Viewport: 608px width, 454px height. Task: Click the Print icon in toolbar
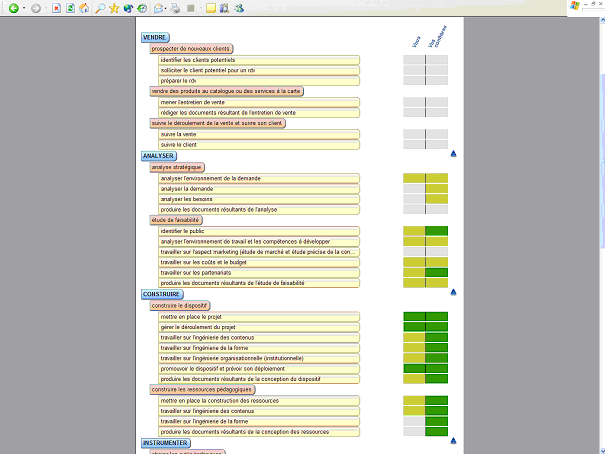(x=176, y=8)
